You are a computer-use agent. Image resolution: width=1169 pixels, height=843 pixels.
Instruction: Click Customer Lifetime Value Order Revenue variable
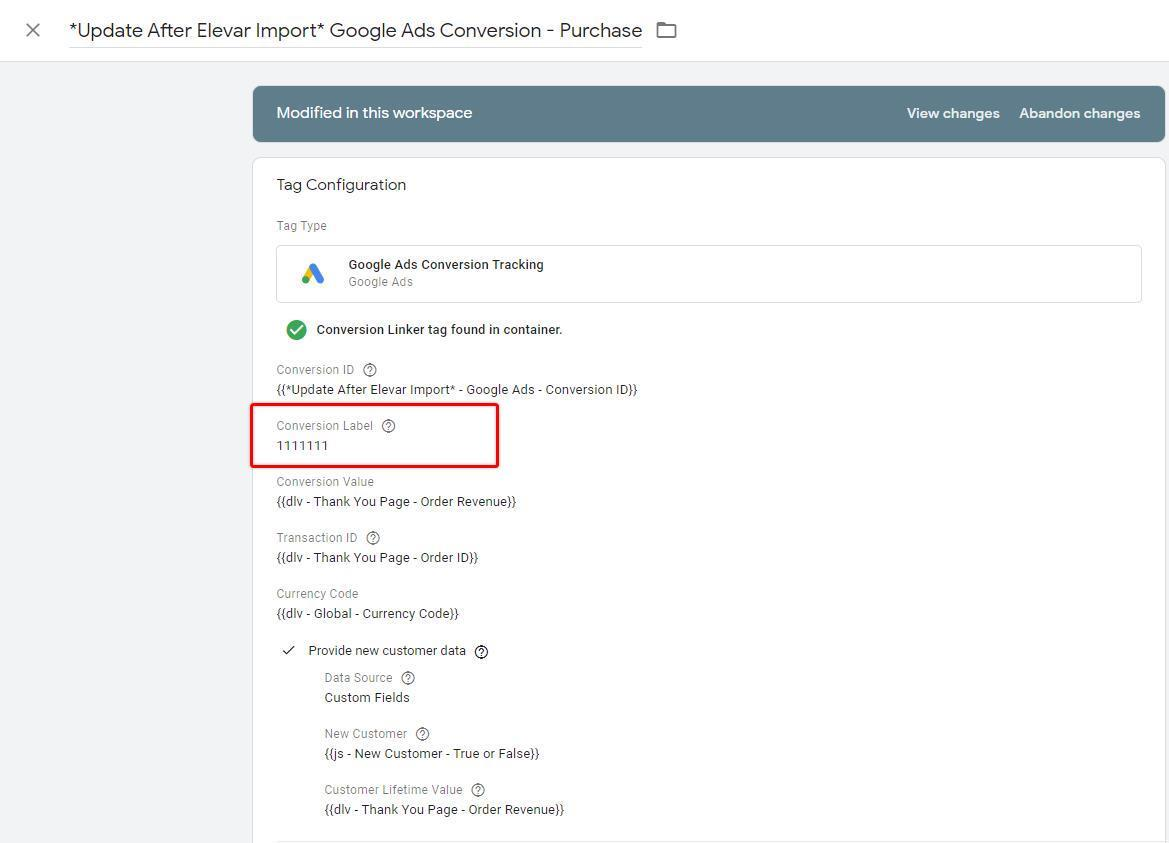pos(444,809)
